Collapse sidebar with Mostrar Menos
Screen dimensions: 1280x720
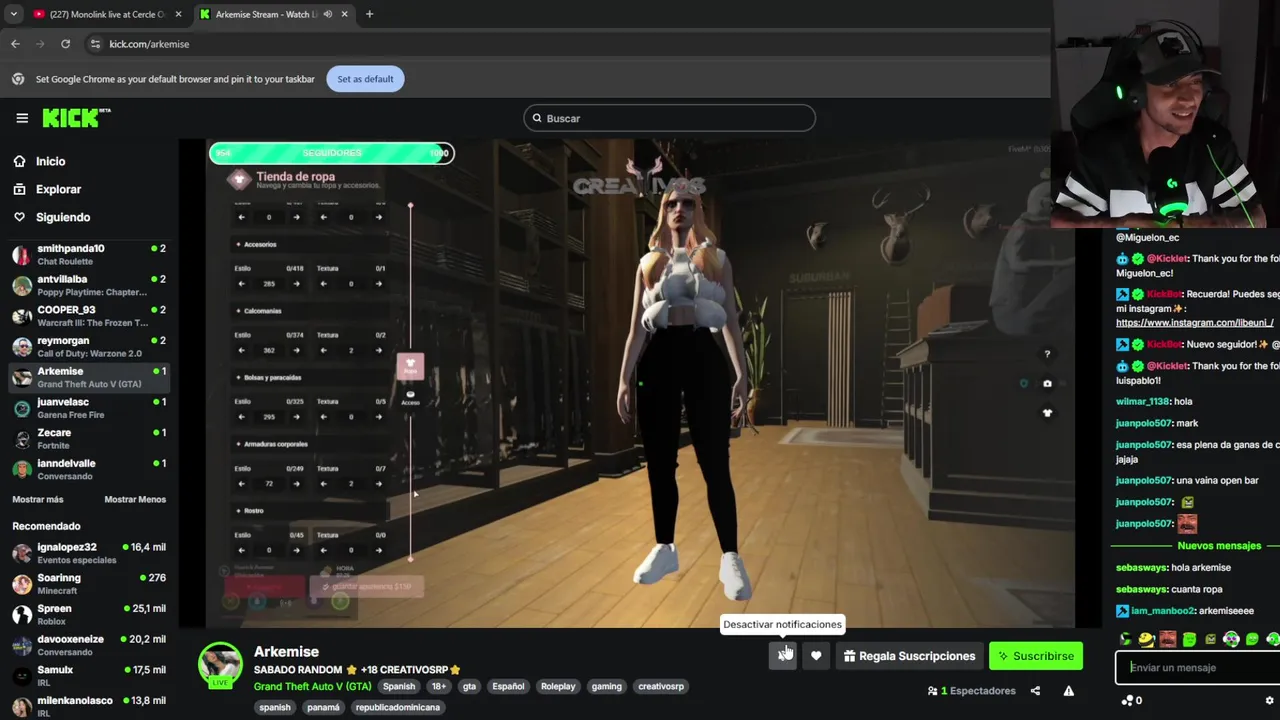click(135, 499)
